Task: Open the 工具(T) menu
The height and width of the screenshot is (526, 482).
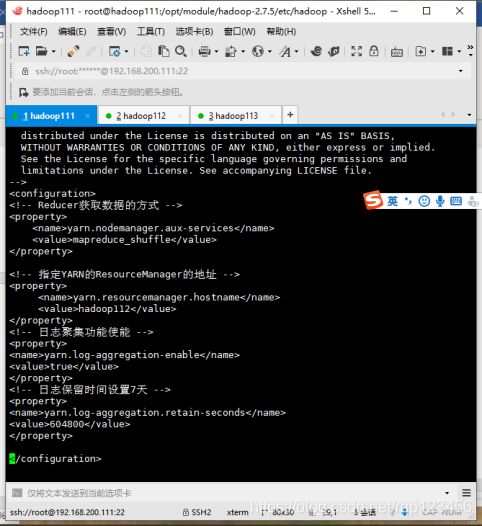Action: (x=151, y=32)
